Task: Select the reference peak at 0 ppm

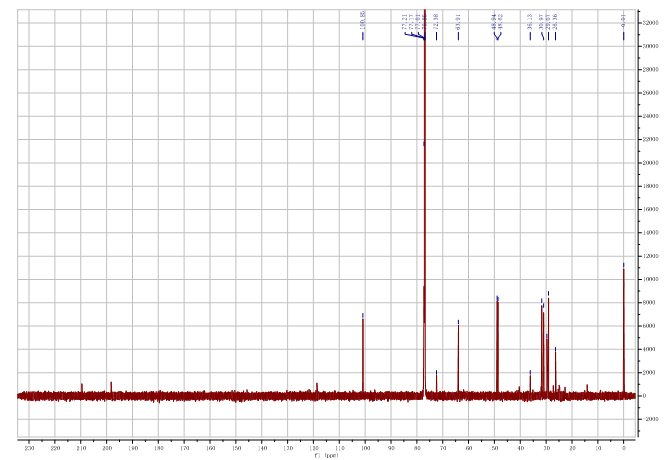Action: 624,331
